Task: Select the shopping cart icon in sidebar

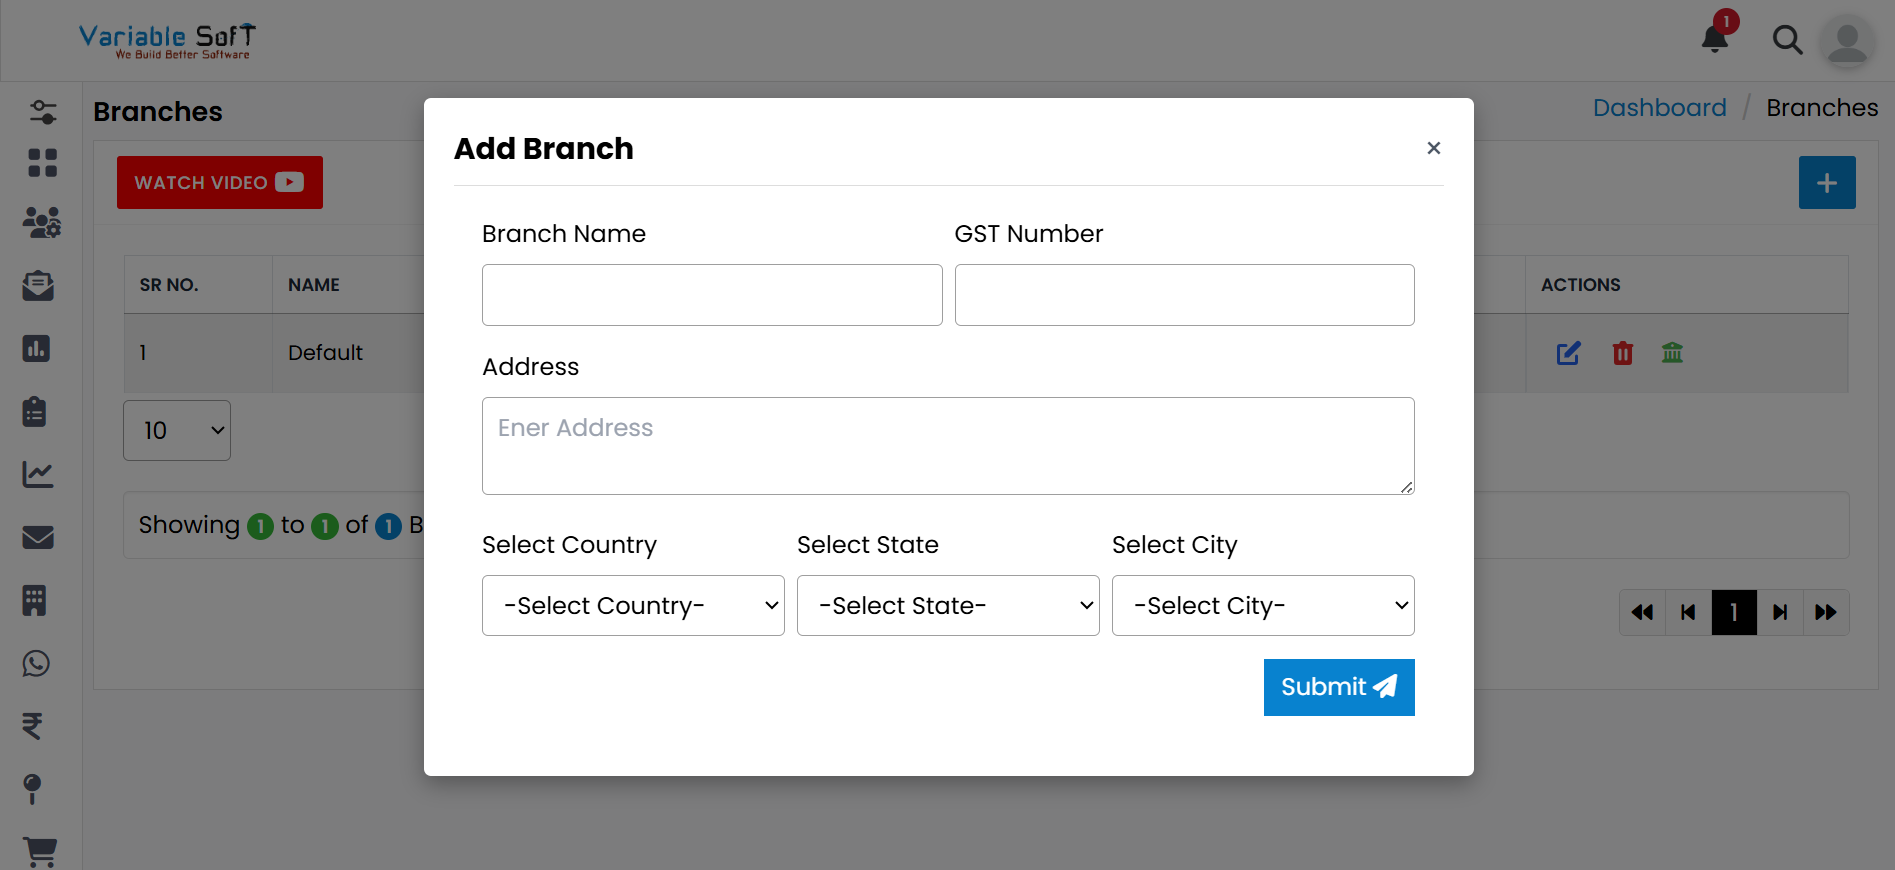Action: (x=40, y=852)
